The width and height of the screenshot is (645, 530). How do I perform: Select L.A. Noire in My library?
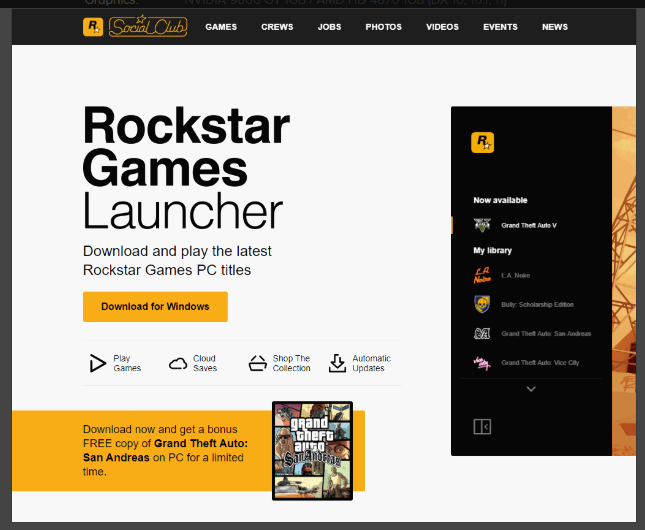pyautogui.click(x=515, y=276)
